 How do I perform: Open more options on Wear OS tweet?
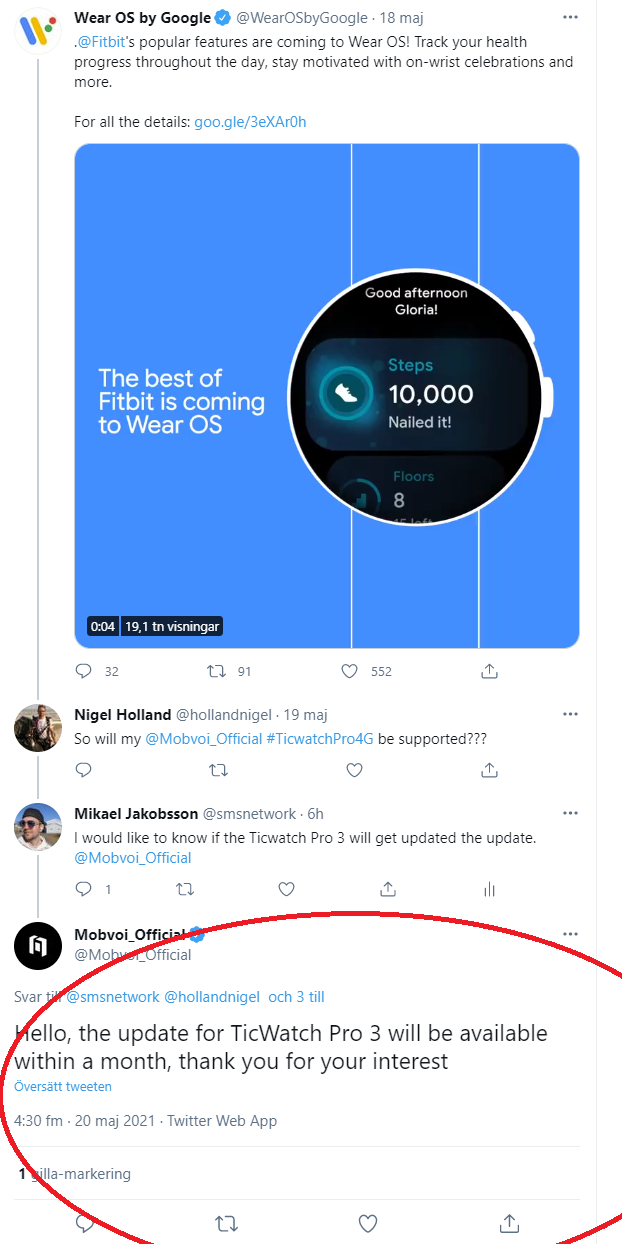[570, 18]
